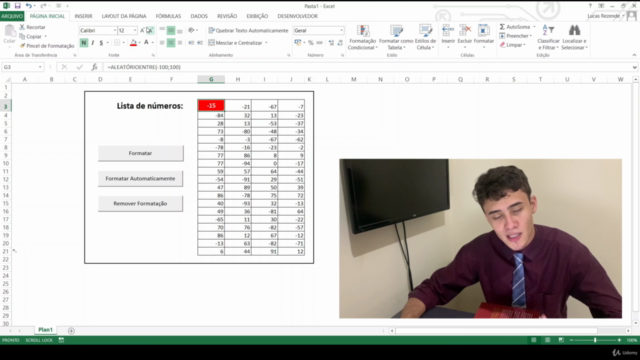Click the Formatar sheet button
The height and width of the screenshot is (360, 640).
tap(140, 153)
